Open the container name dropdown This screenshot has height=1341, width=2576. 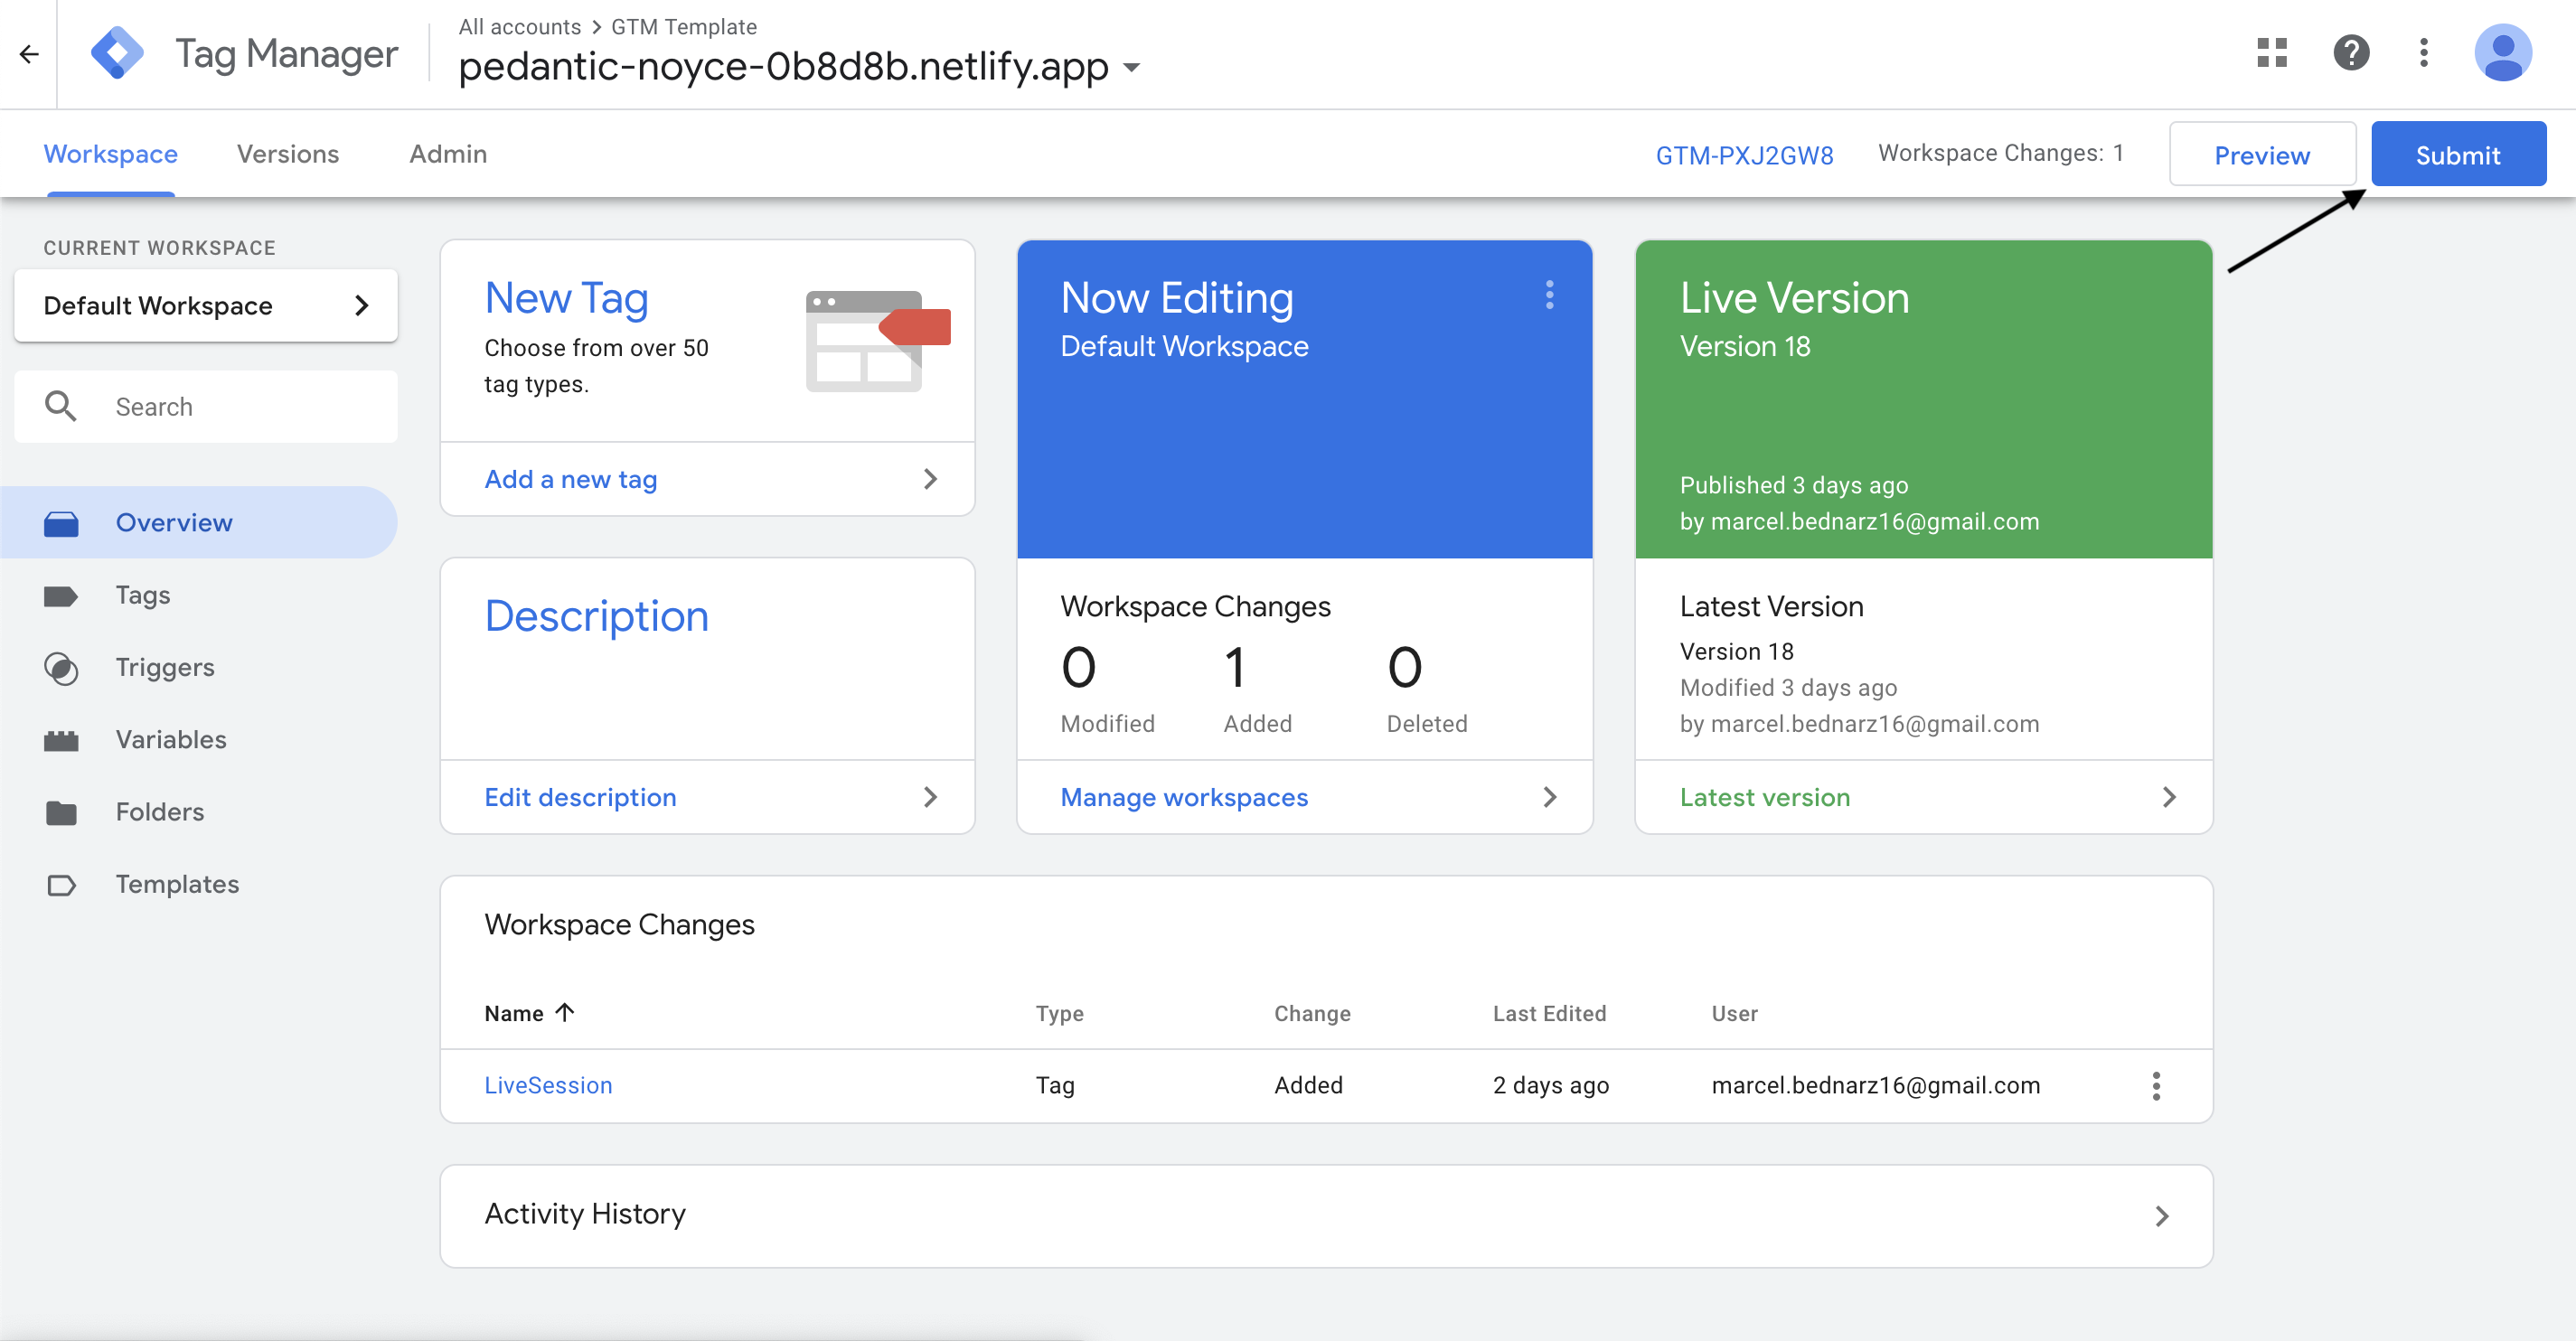(x=1131, y=67)
